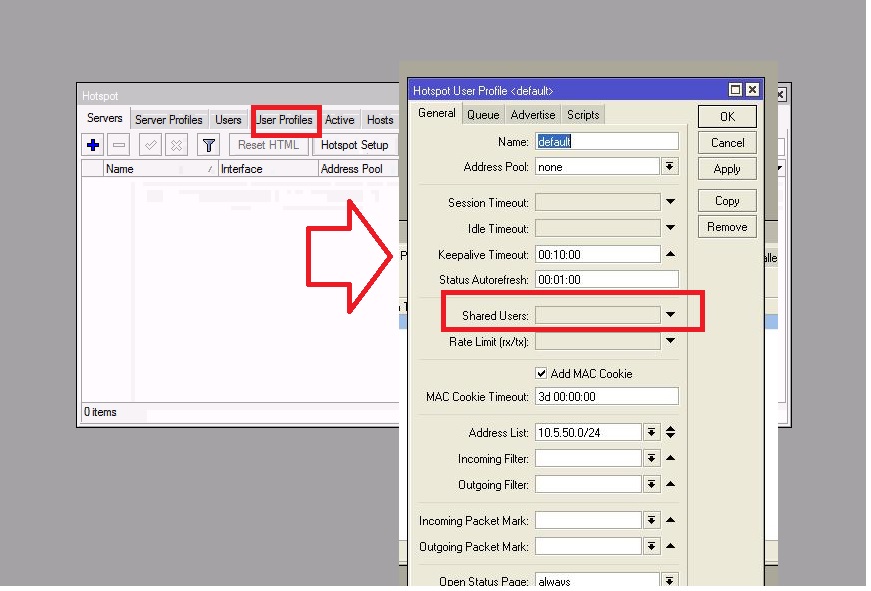
Task: Open the Address List dropdown
Action: 651,433
